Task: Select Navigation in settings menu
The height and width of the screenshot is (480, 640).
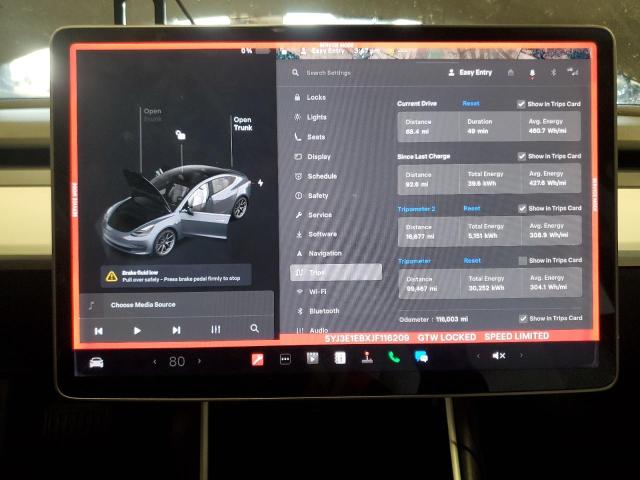Action: coord(325,253)
